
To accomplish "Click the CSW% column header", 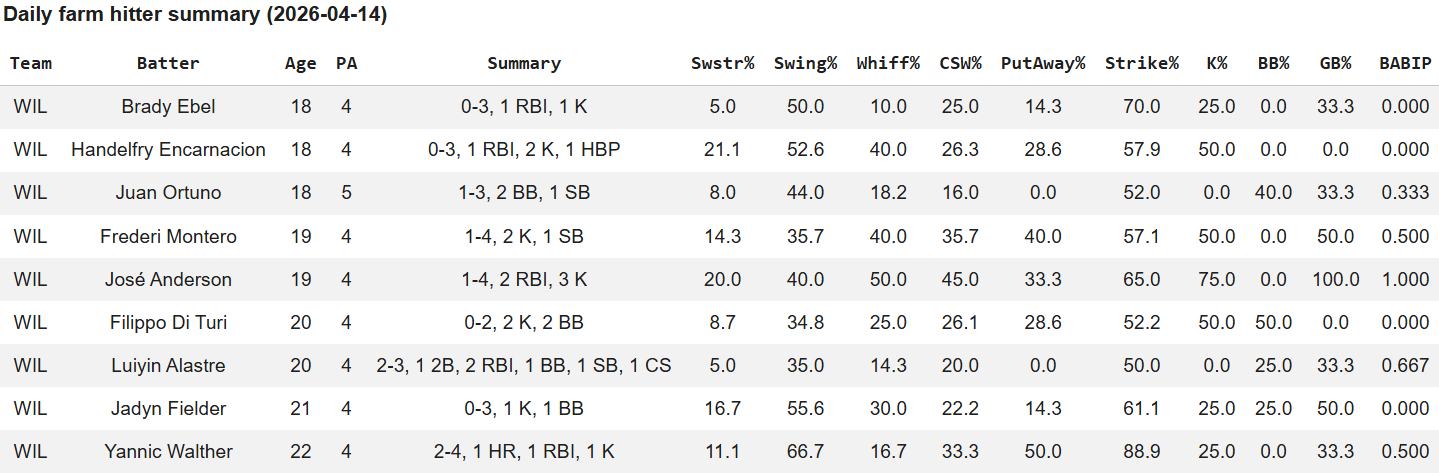I will (959, 63).
